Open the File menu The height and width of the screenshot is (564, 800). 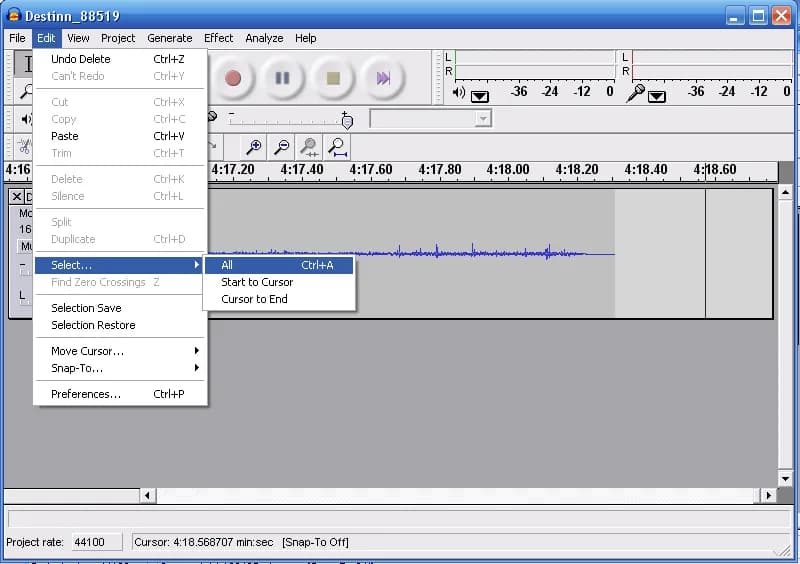(x=17, y=38)
